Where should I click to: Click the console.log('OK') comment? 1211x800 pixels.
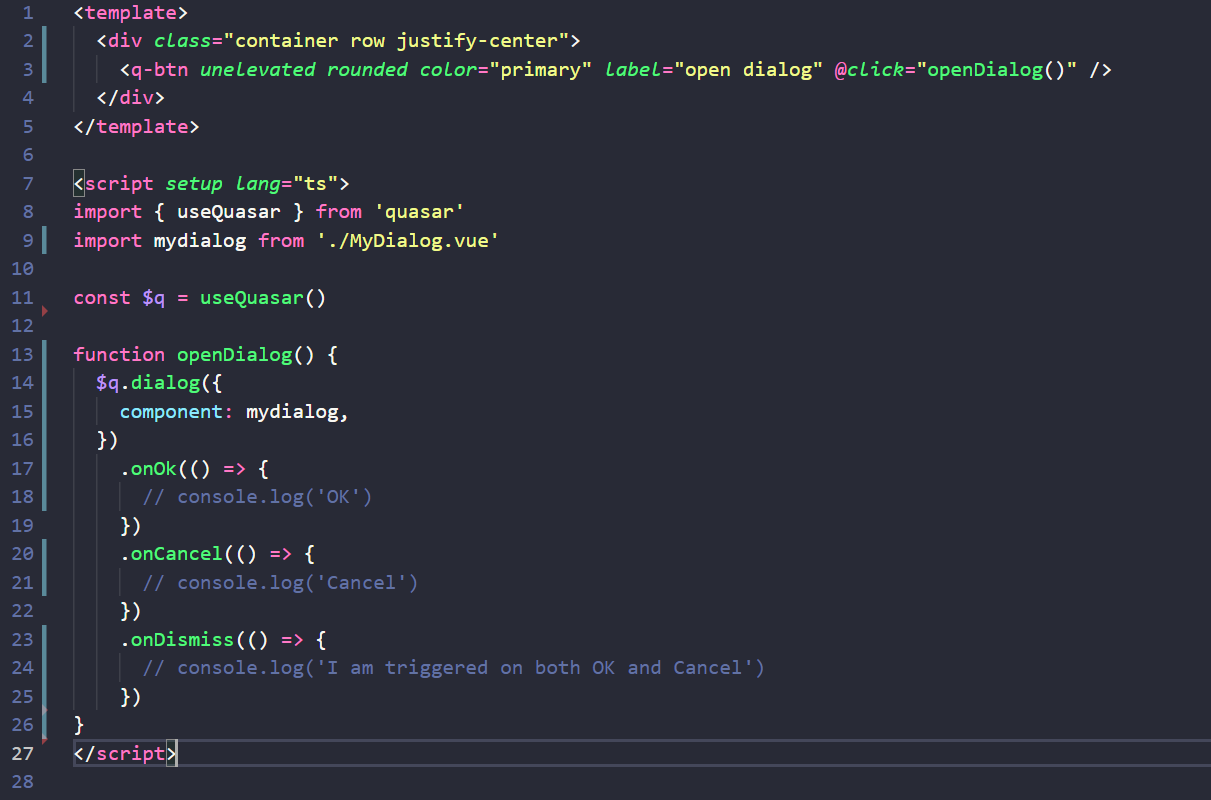[x=258, y=496]
